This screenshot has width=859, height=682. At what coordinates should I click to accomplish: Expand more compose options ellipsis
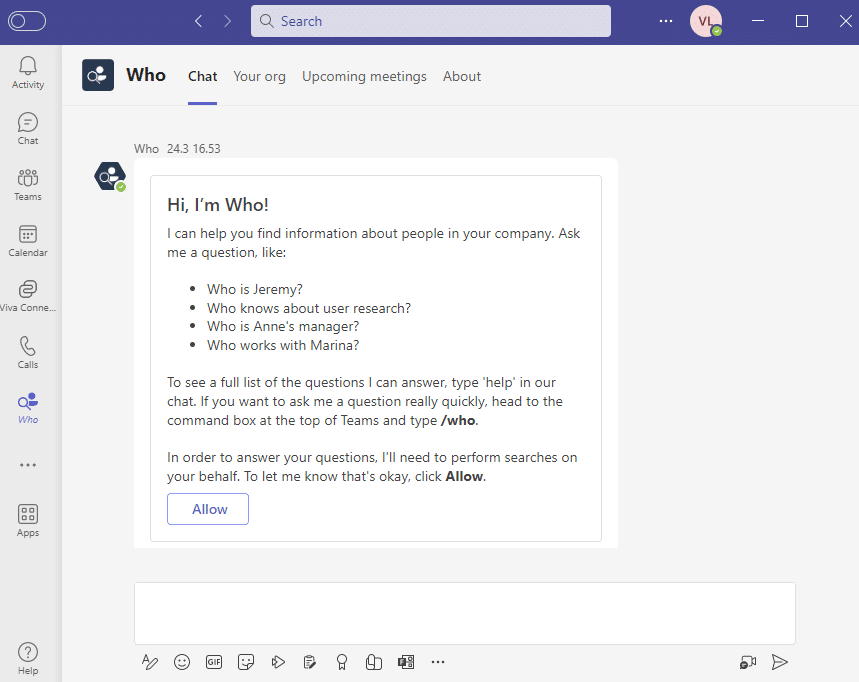(x=438, y=662)
